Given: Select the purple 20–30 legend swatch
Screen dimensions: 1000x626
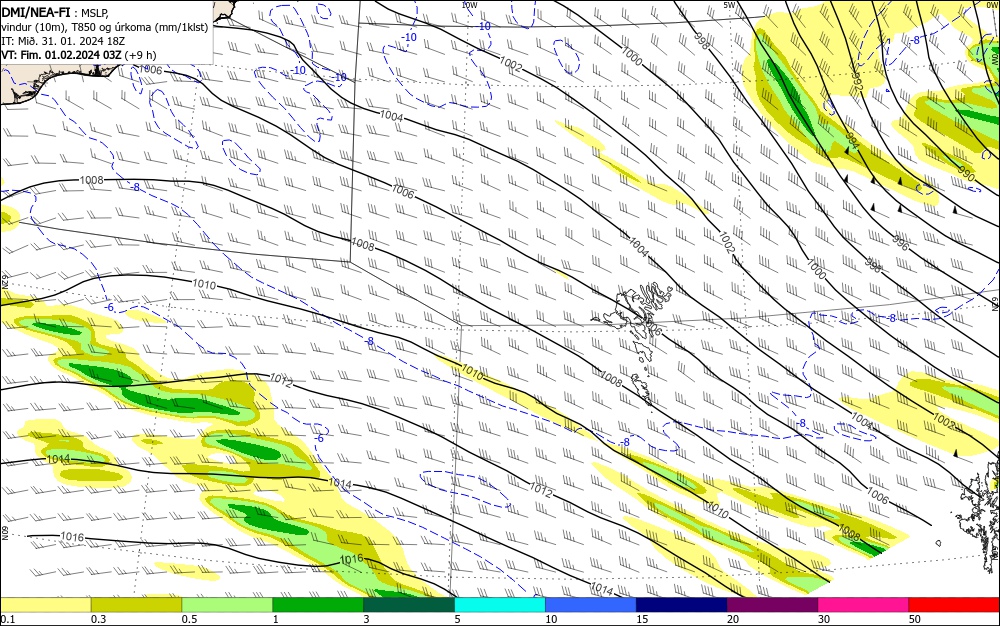Looking at the screenshot, I should tap(772, 605).
